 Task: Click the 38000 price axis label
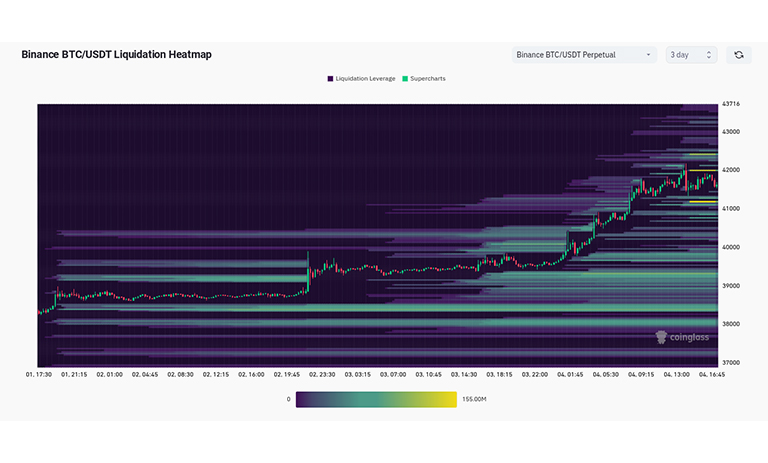click(x=731, y=324)
